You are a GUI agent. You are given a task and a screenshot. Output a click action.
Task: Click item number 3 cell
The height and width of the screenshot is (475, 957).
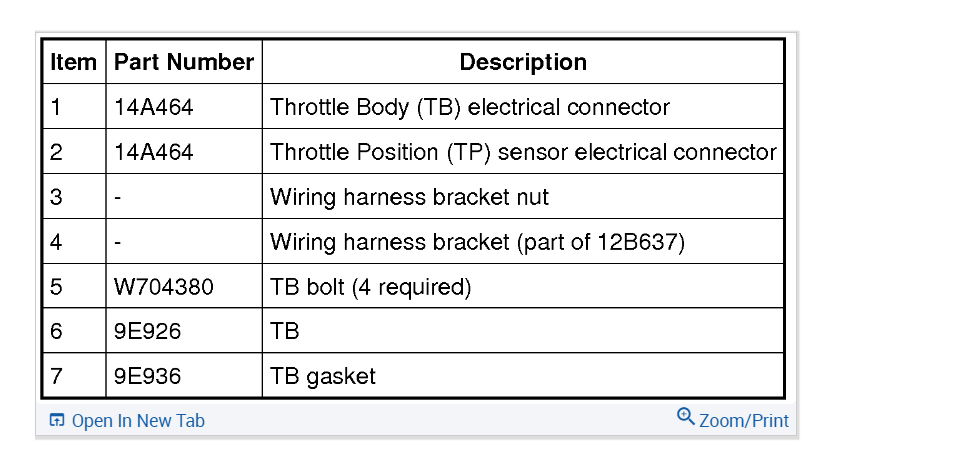[56, 197]
